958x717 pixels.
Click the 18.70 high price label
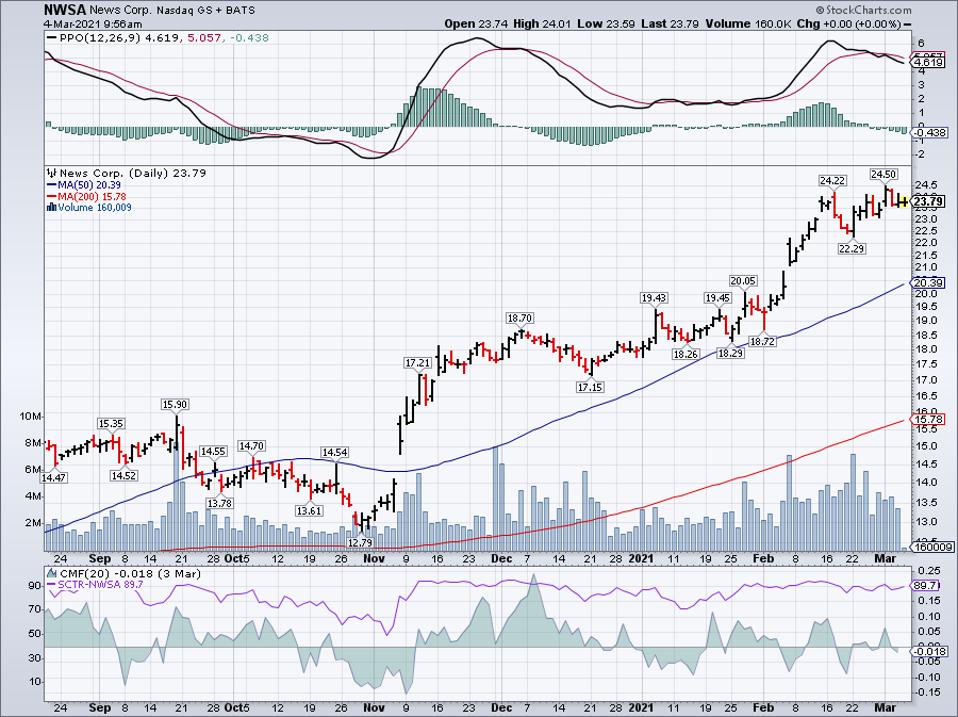[x=519, y=318]
